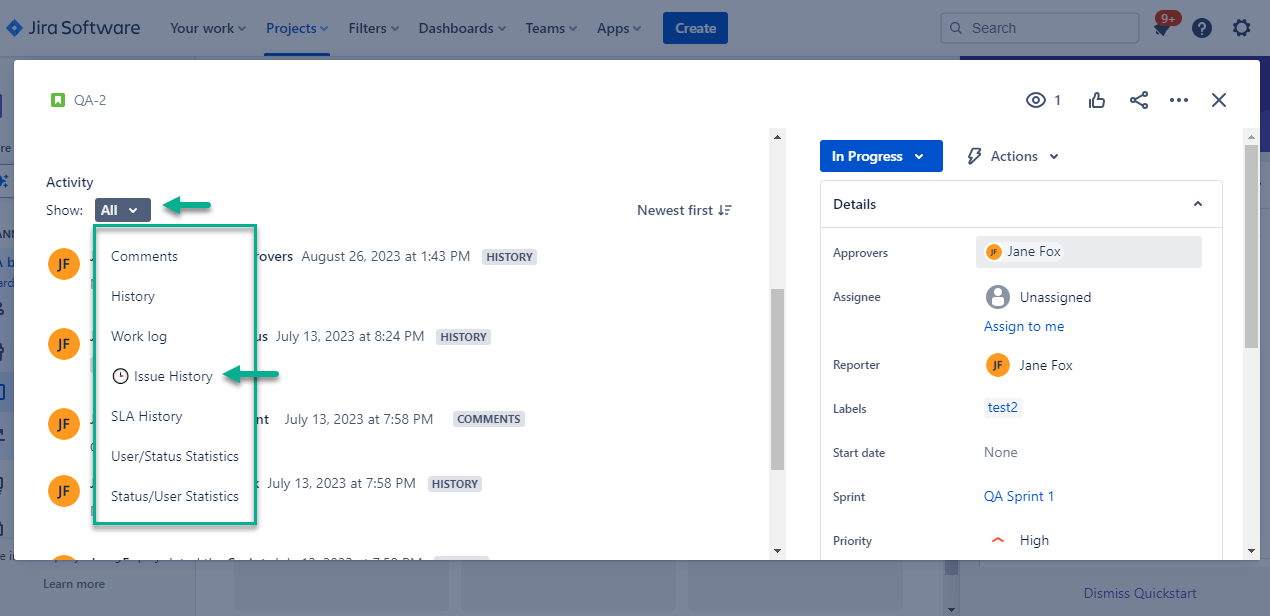This screenshot has height=616, width=1270.
Task: Open the Show All filter dropdown
Action: 122,210
